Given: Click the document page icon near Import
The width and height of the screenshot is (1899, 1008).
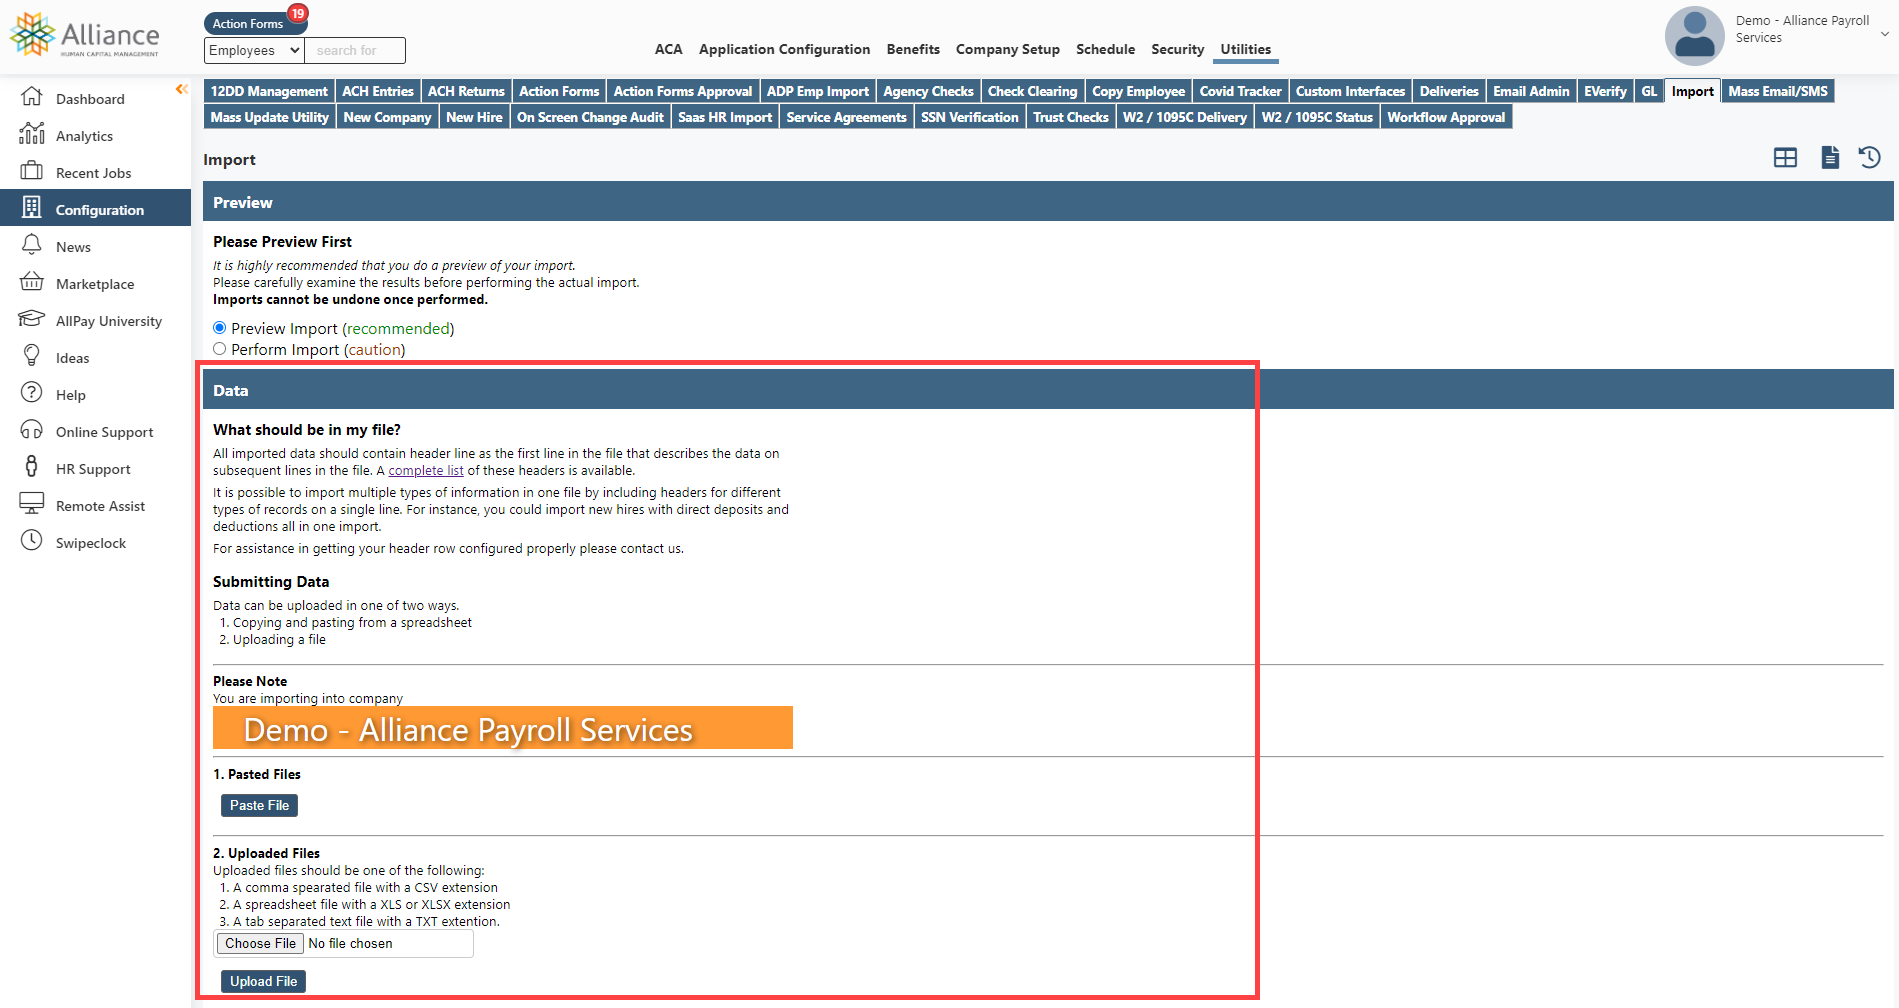Looking at the screenshot, I should (1830, 158).
